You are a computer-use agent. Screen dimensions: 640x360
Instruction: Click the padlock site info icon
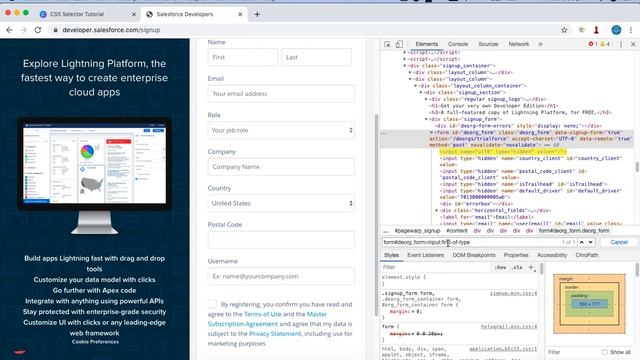[56, 30]
